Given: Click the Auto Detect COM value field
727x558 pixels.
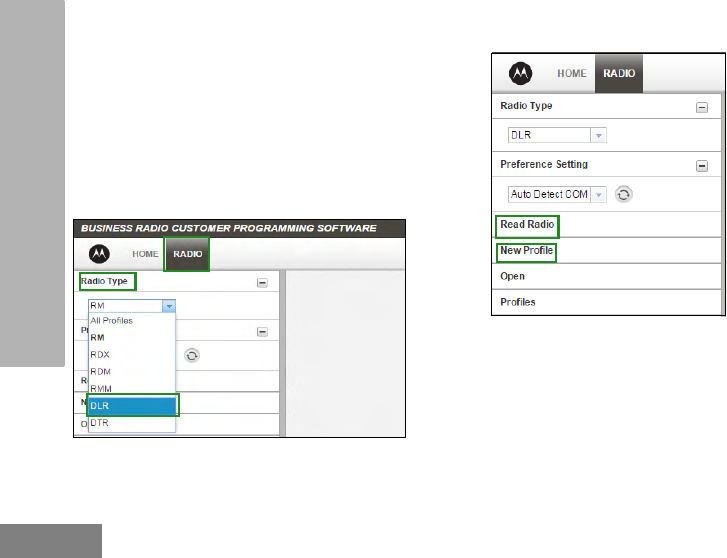Looking at the screenshot, I should coord(549,194).
